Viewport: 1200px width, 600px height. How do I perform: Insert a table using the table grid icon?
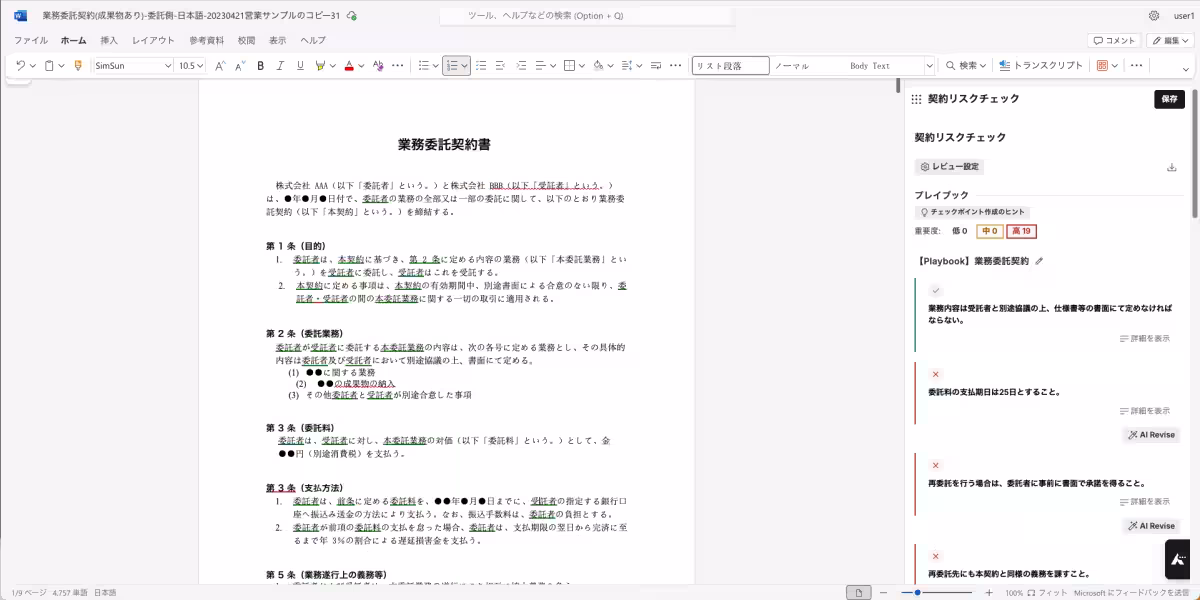[x=570, y=64]
